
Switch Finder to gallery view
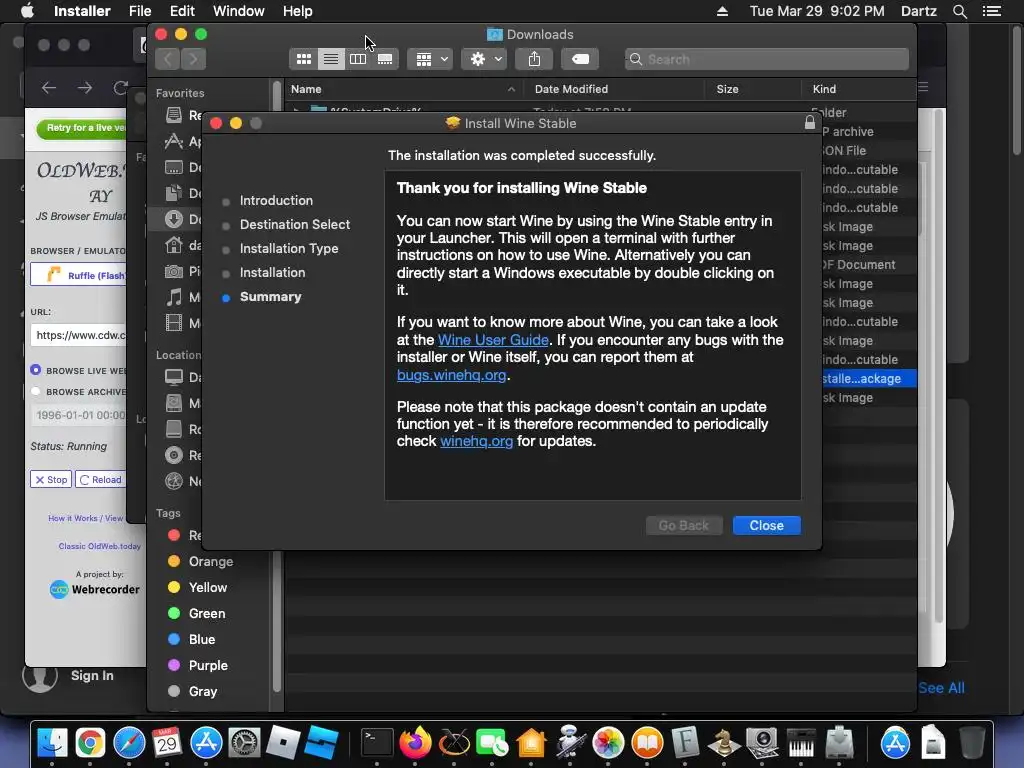pyautogui.click(x=385, y=59)
